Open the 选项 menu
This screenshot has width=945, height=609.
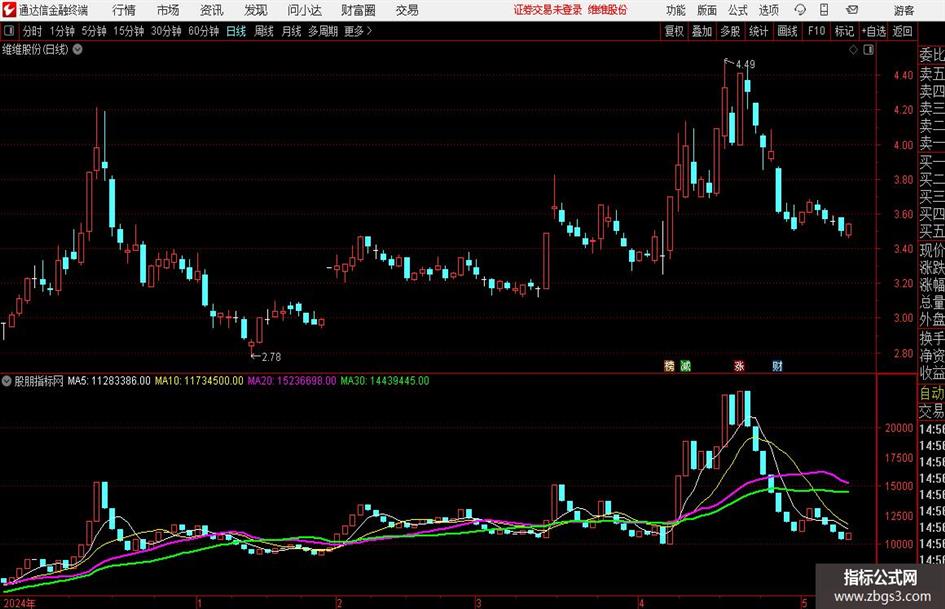[x=768, y=10]
